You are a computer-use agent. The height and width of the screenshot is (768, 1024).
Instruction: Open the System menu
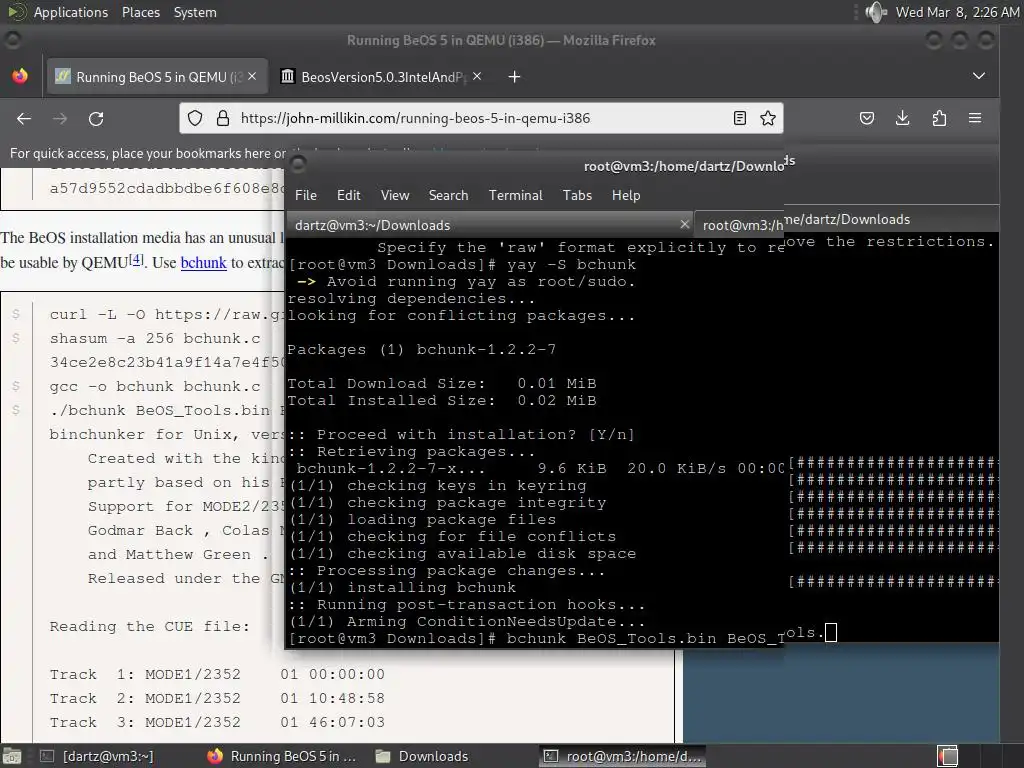point(195,12)
